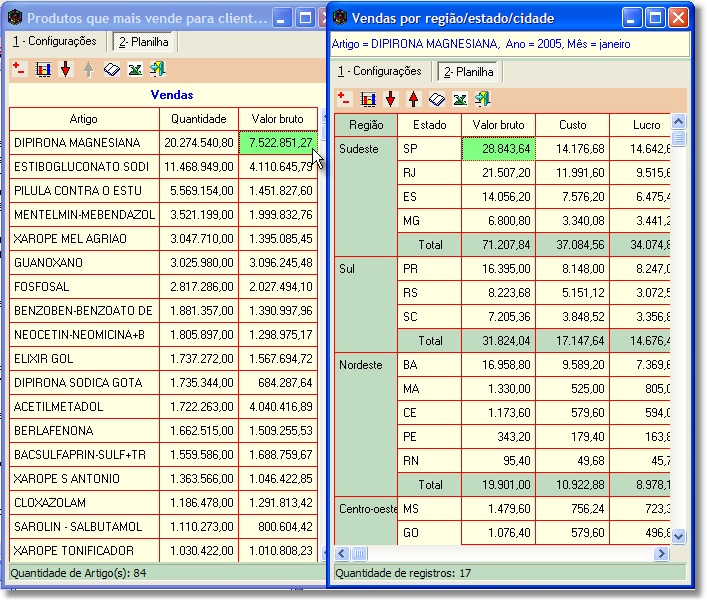Image resolution: width=707 pixels, height=602 pixels.
Task: Click the PR state cell
Action: click(430, 269)
